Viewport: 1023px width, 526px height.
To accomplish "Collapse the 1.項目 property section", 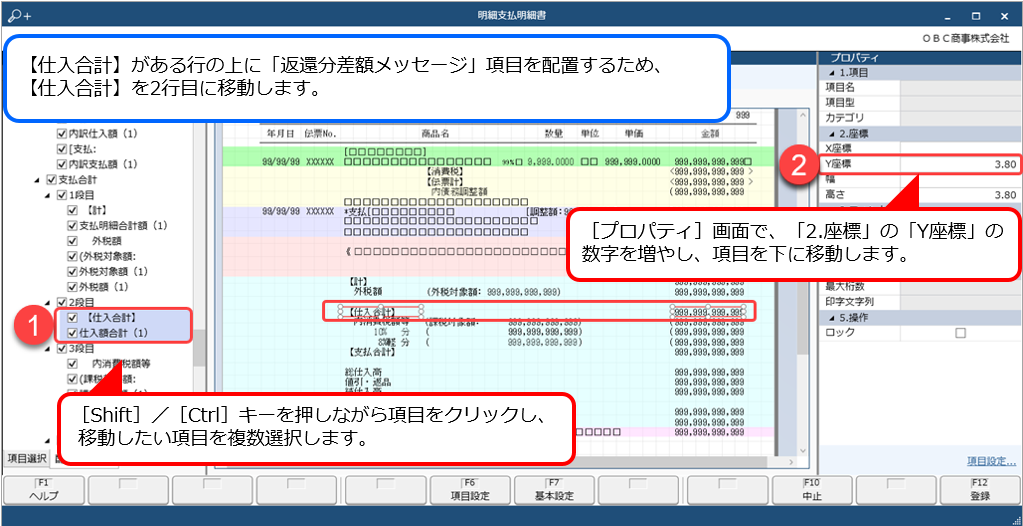I will click(x=832, y=72).
